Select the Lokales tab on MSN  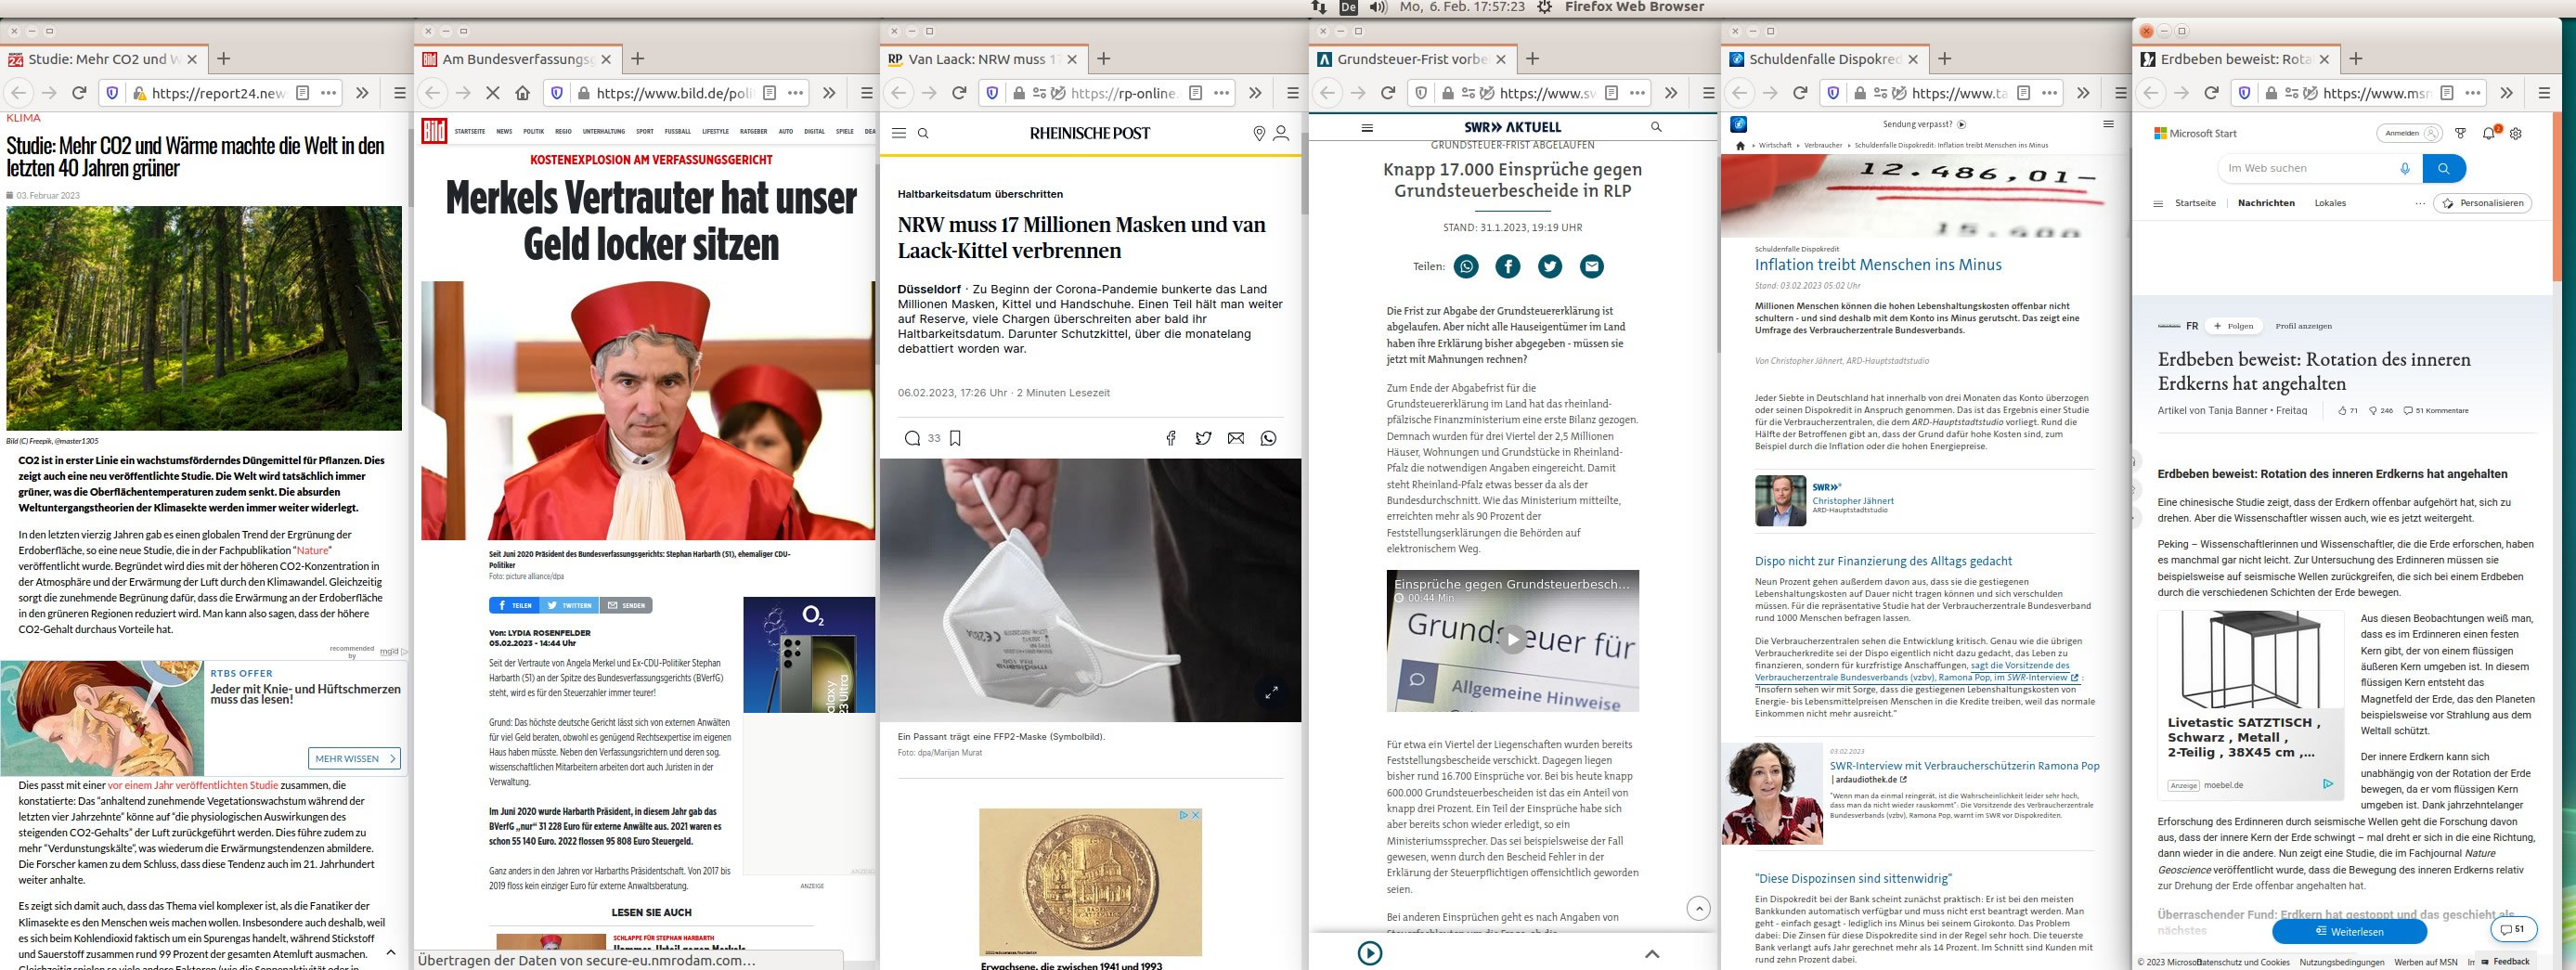(x=2330, y=203)
